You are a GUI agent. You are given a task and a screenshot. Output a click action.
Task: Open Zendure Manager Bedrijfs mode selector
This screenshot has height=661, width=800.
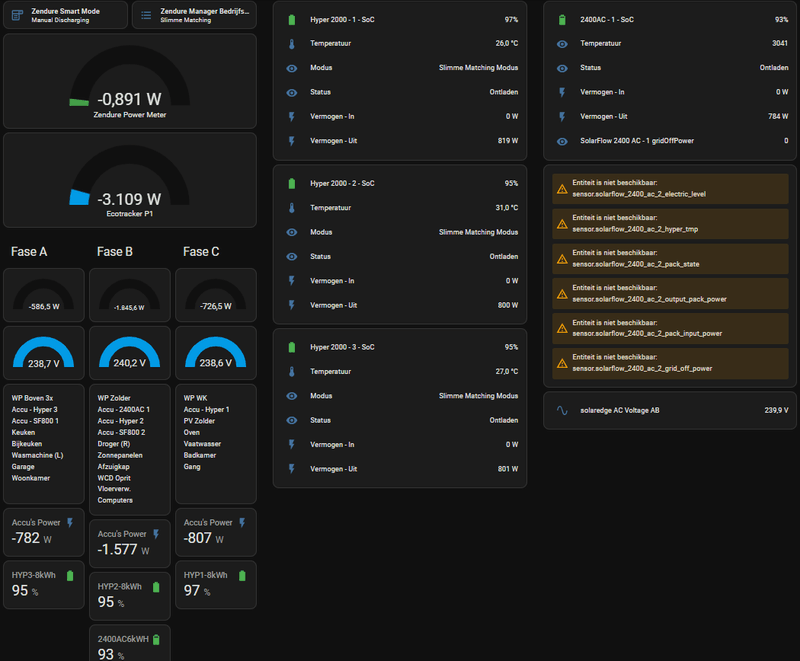coord(194,15)
